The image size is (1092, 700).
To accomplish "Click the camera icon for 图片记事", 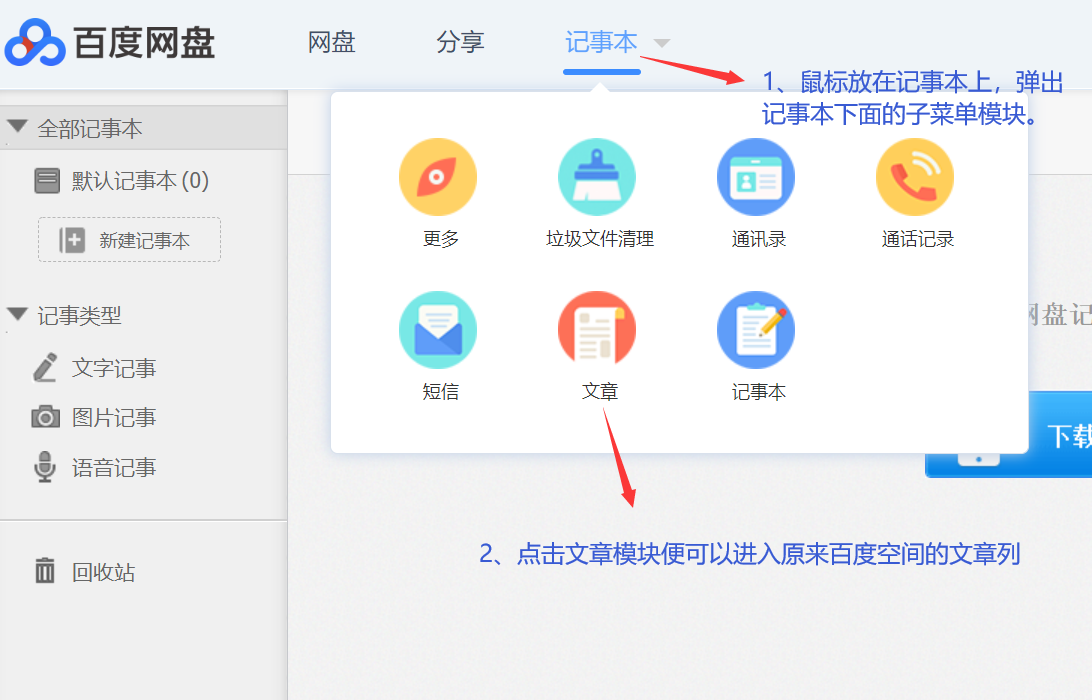I will 45,417.
